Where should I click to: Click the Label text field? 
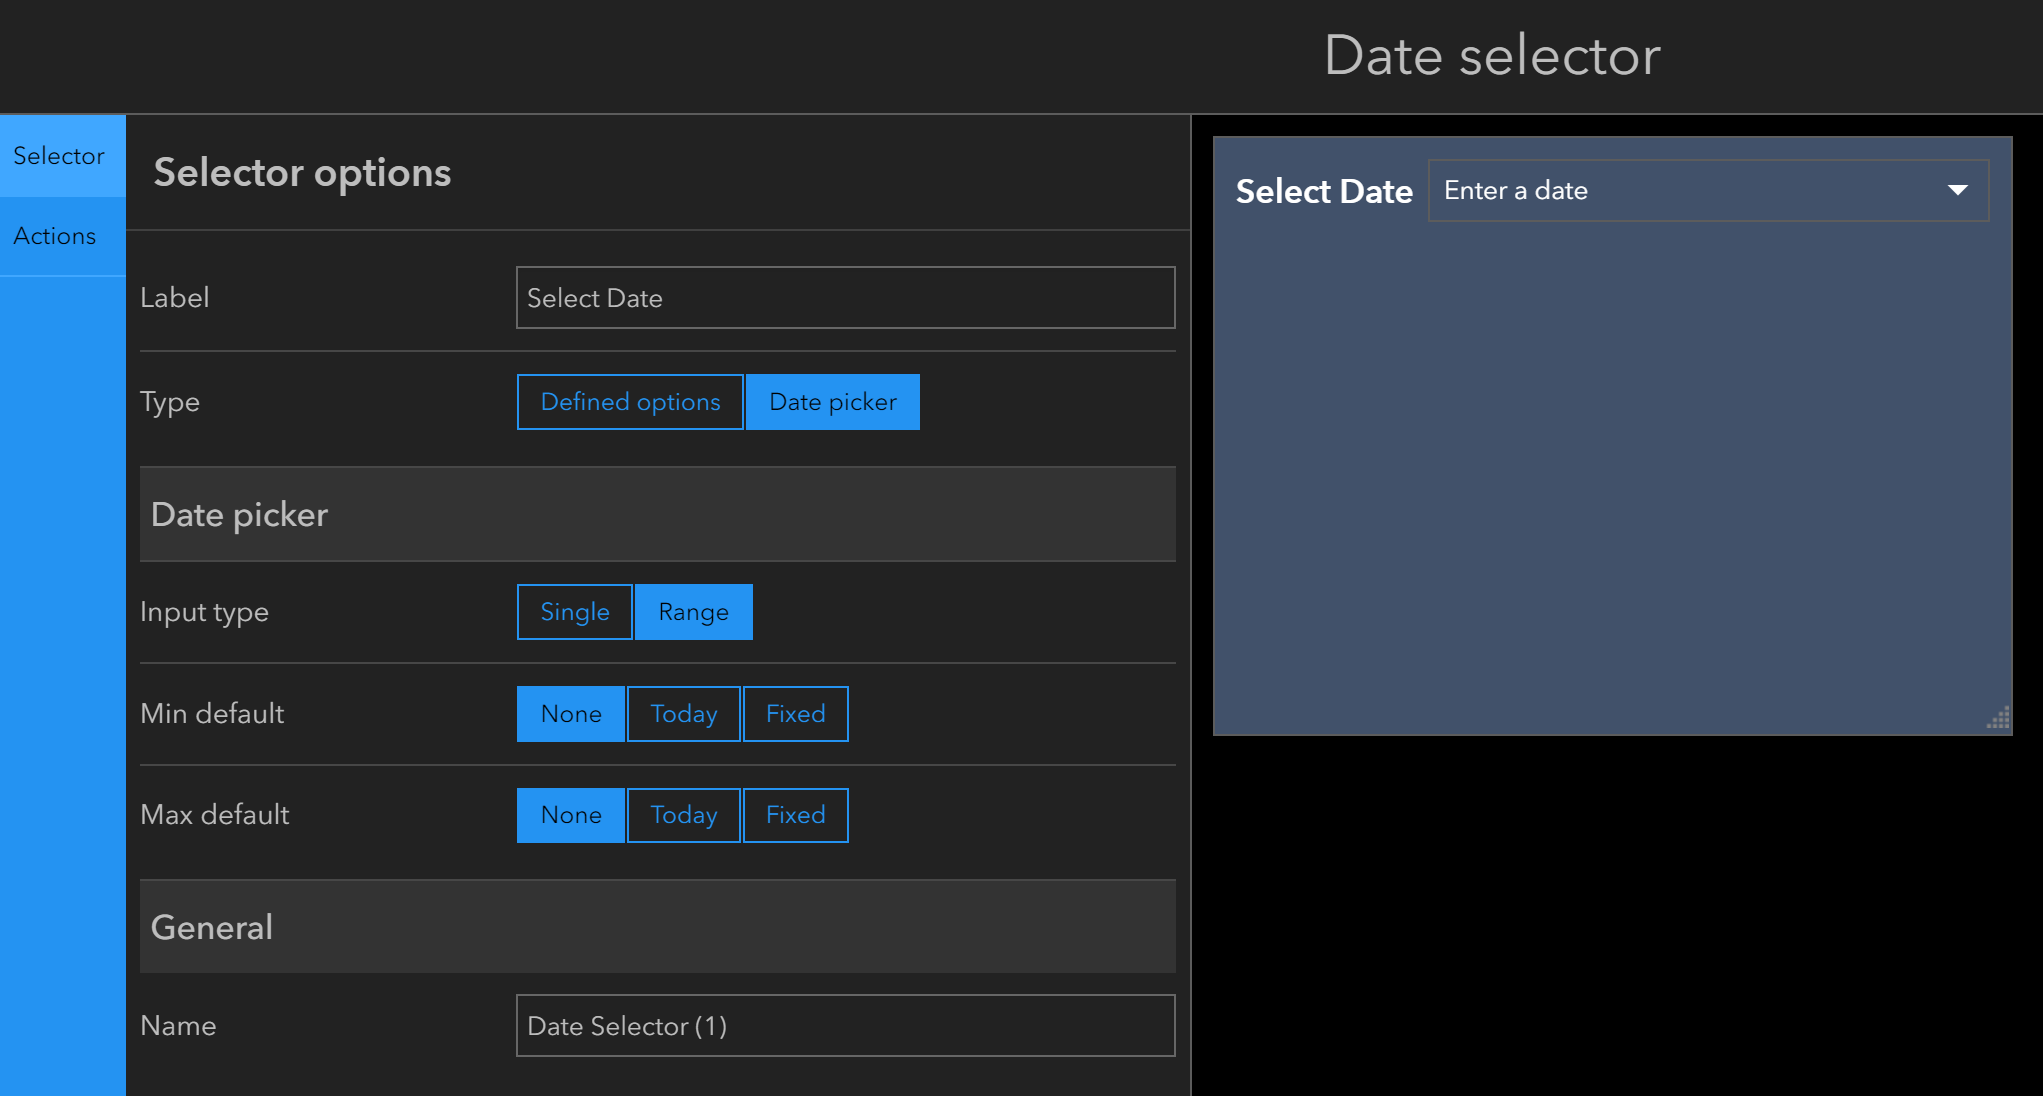coord(845,298)
